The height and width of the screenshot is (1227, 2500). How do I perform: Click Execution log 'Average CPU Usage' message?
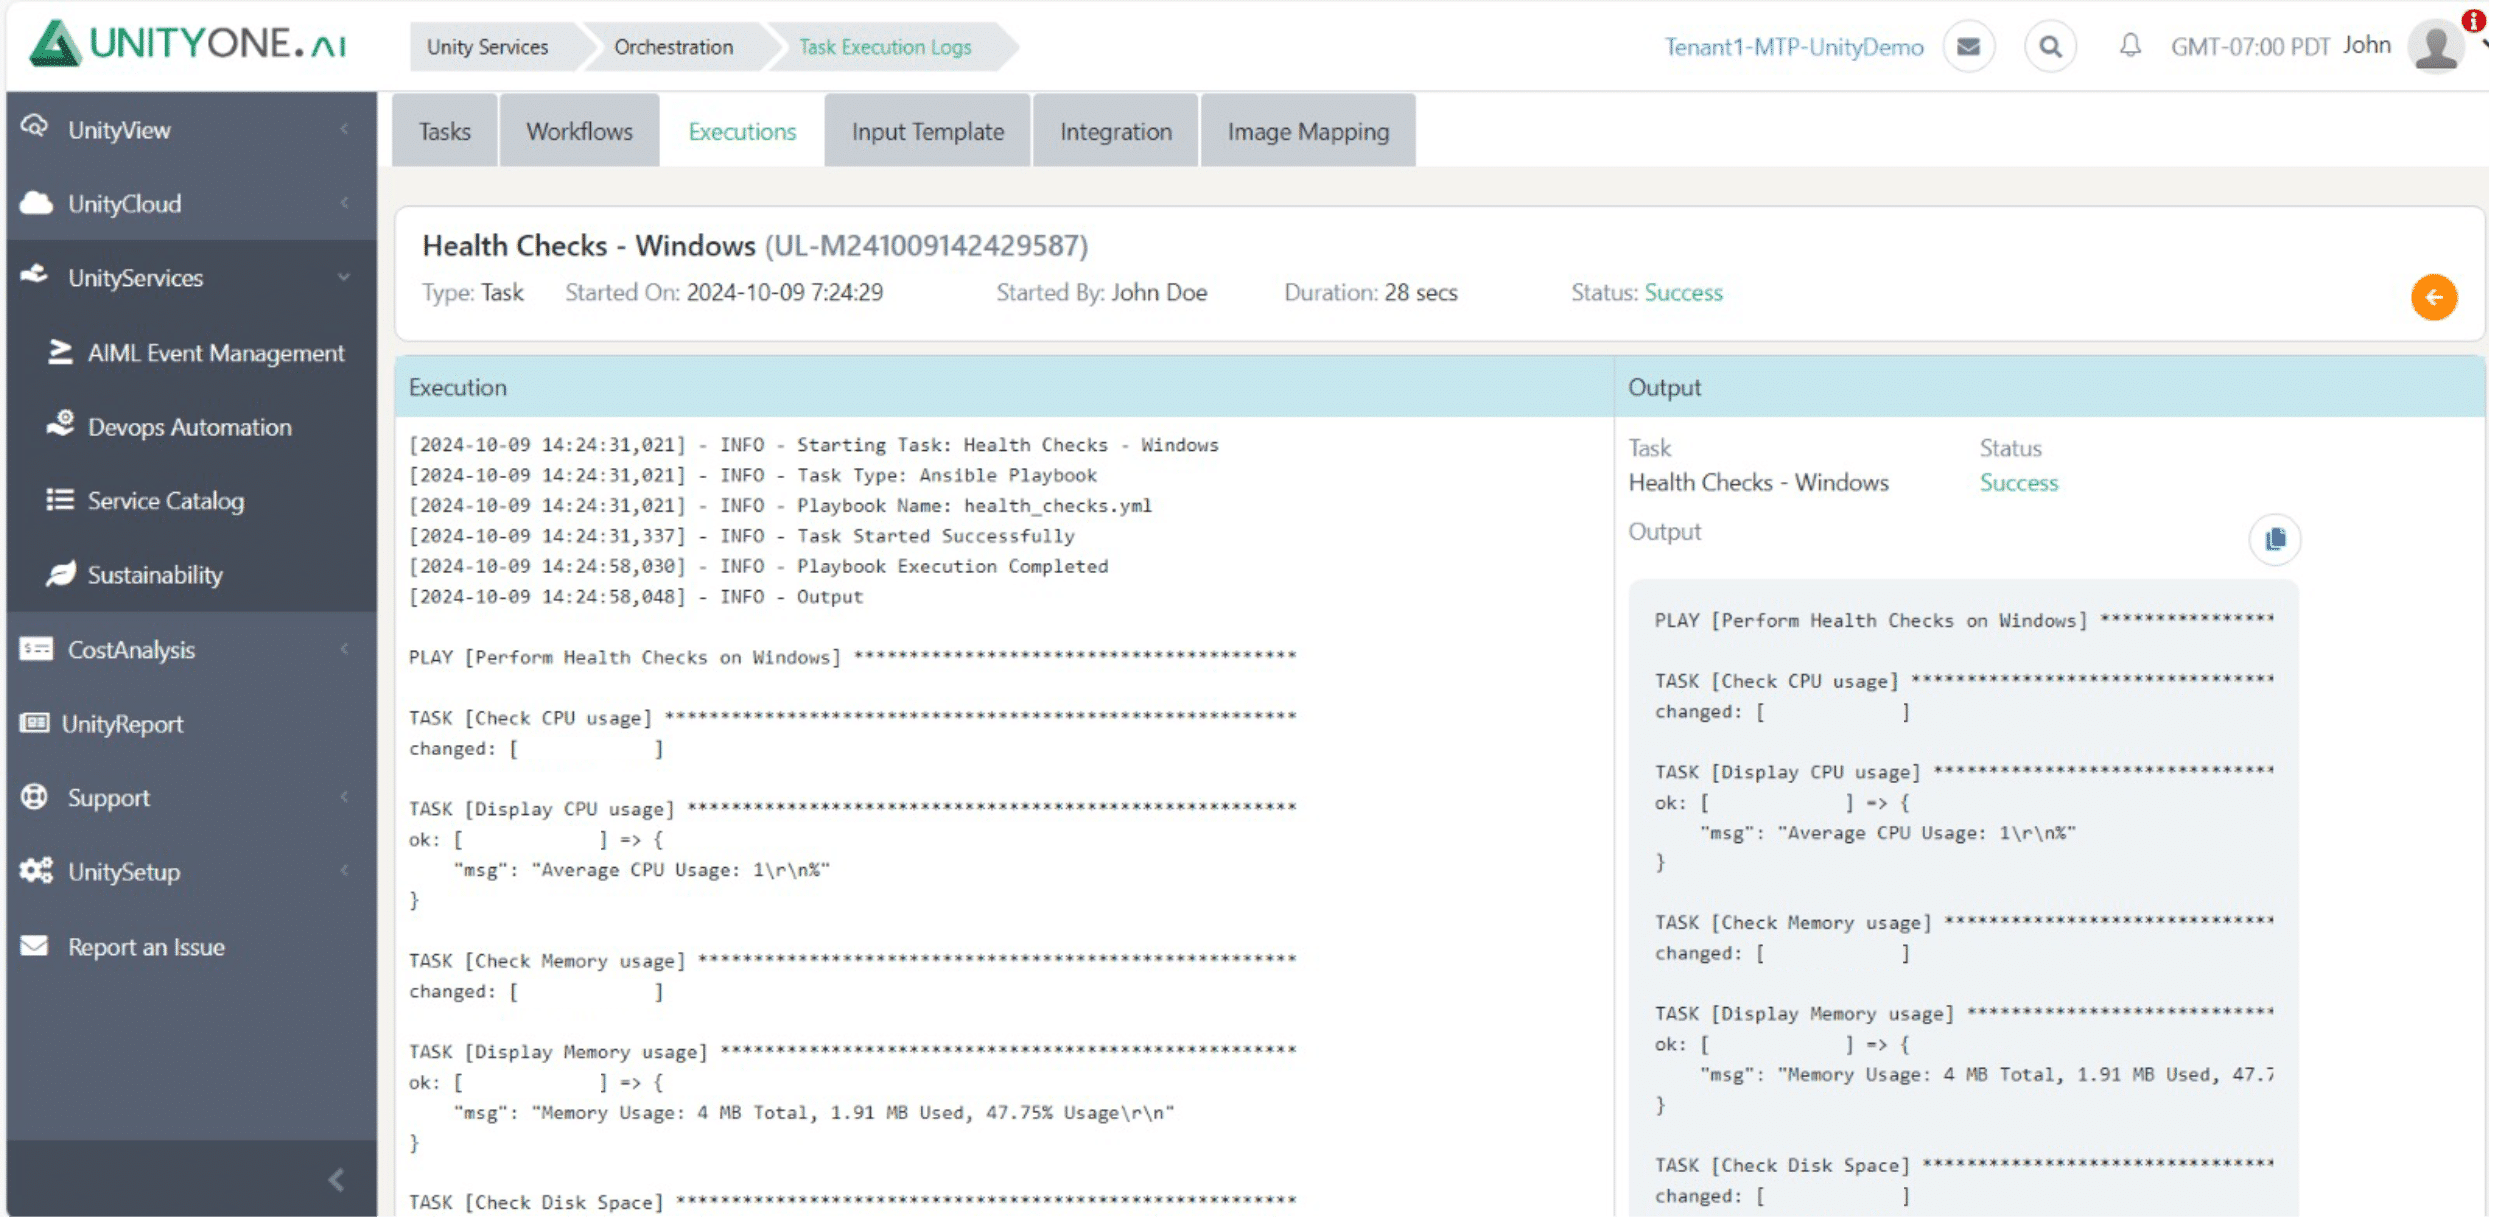coord(642,870)
